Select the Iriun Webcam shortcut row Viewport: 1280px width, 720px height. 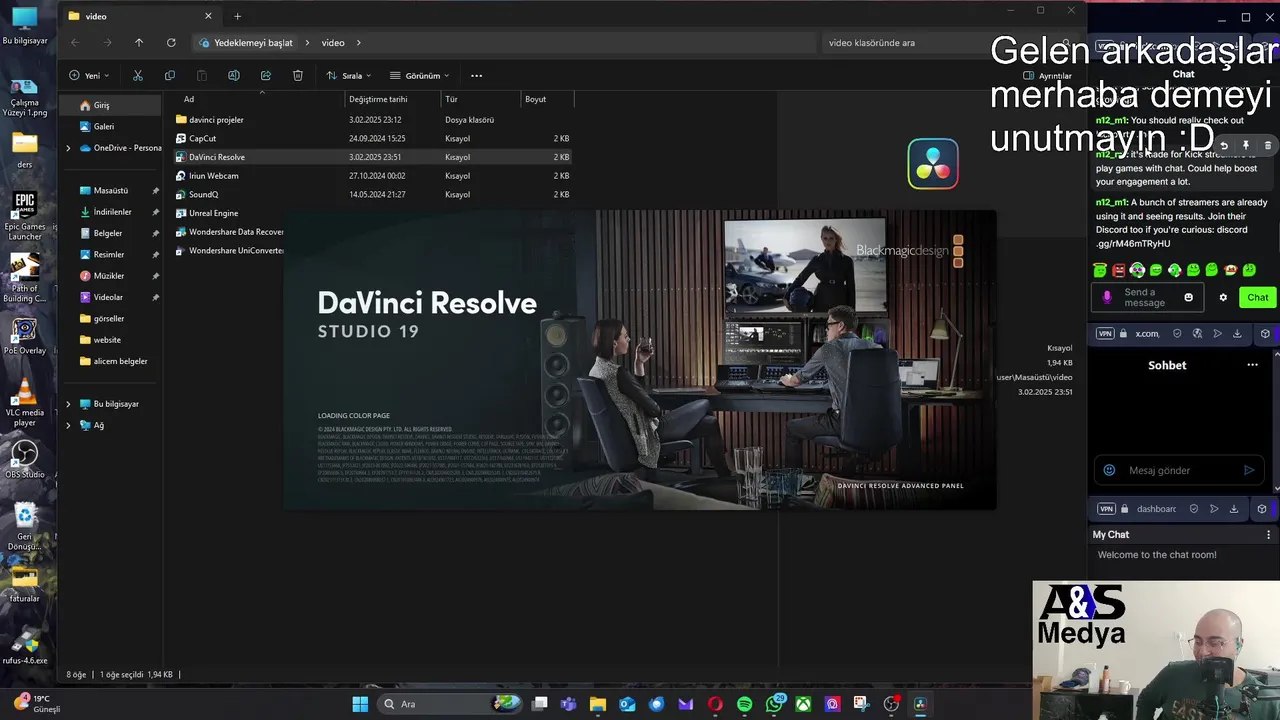pos(373,176)
